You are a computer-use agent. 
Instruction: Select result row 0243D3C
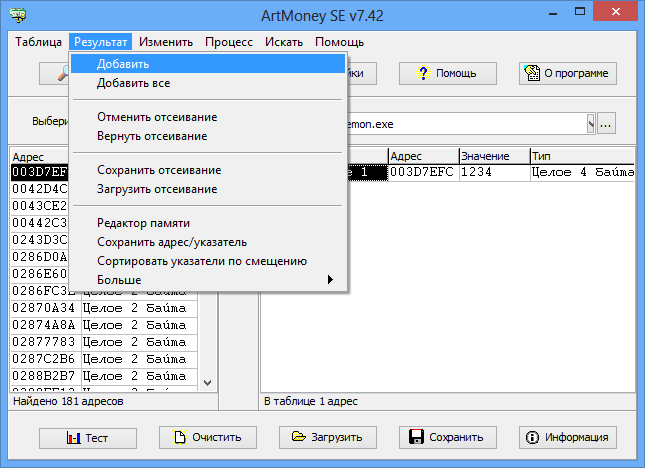click(39, 240)
